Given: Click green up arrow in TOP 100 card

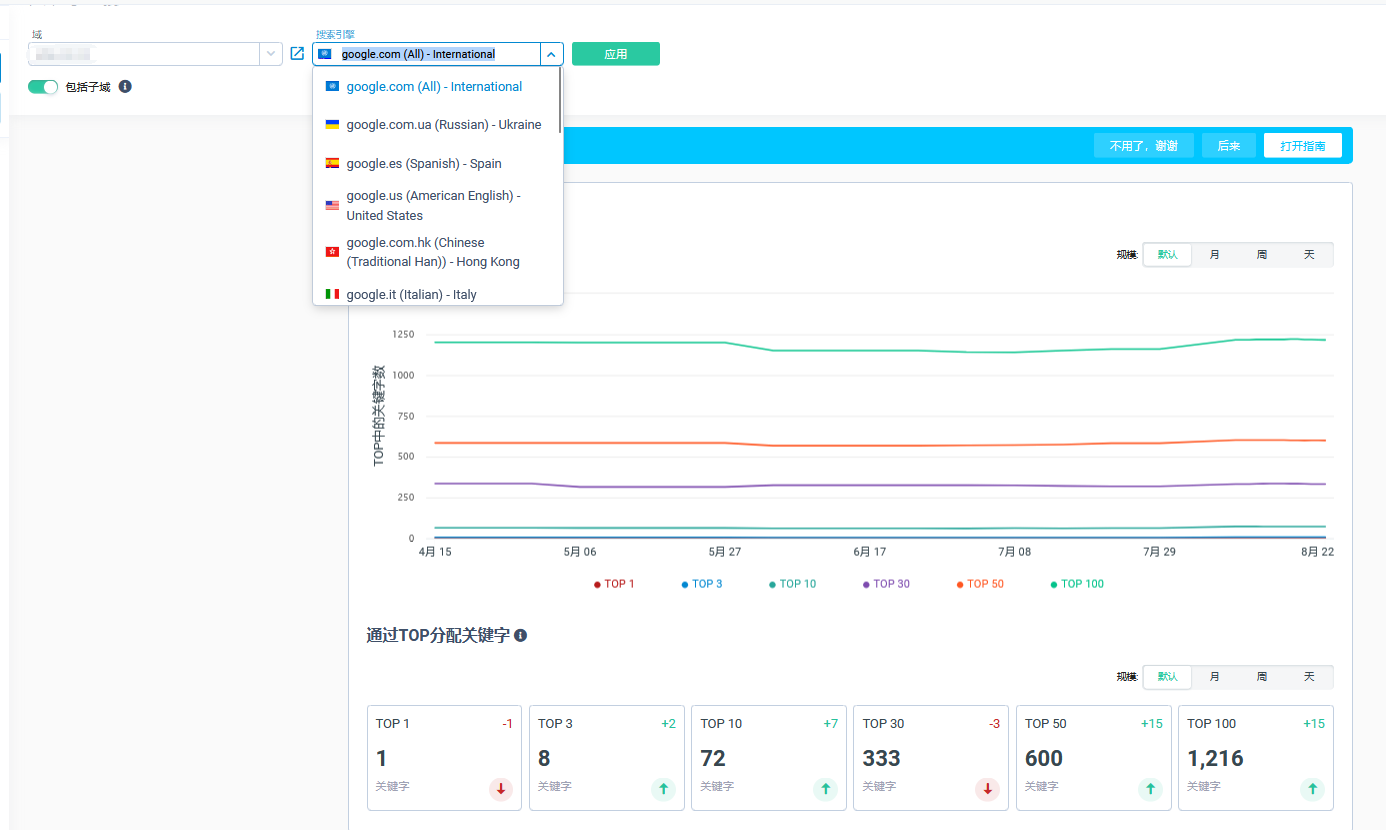Looking at the screenshot, I should click(x=1312, y=789).
